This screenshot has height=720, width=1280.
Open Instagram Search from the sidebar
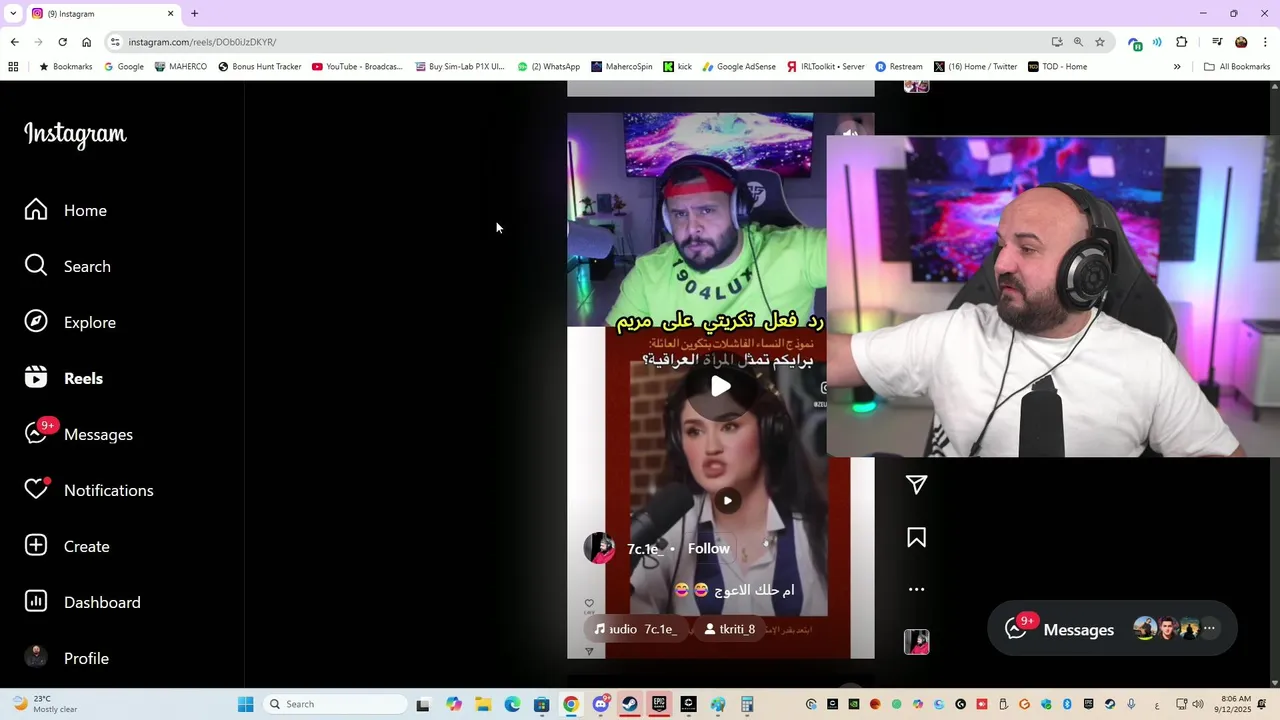point(68,266)
